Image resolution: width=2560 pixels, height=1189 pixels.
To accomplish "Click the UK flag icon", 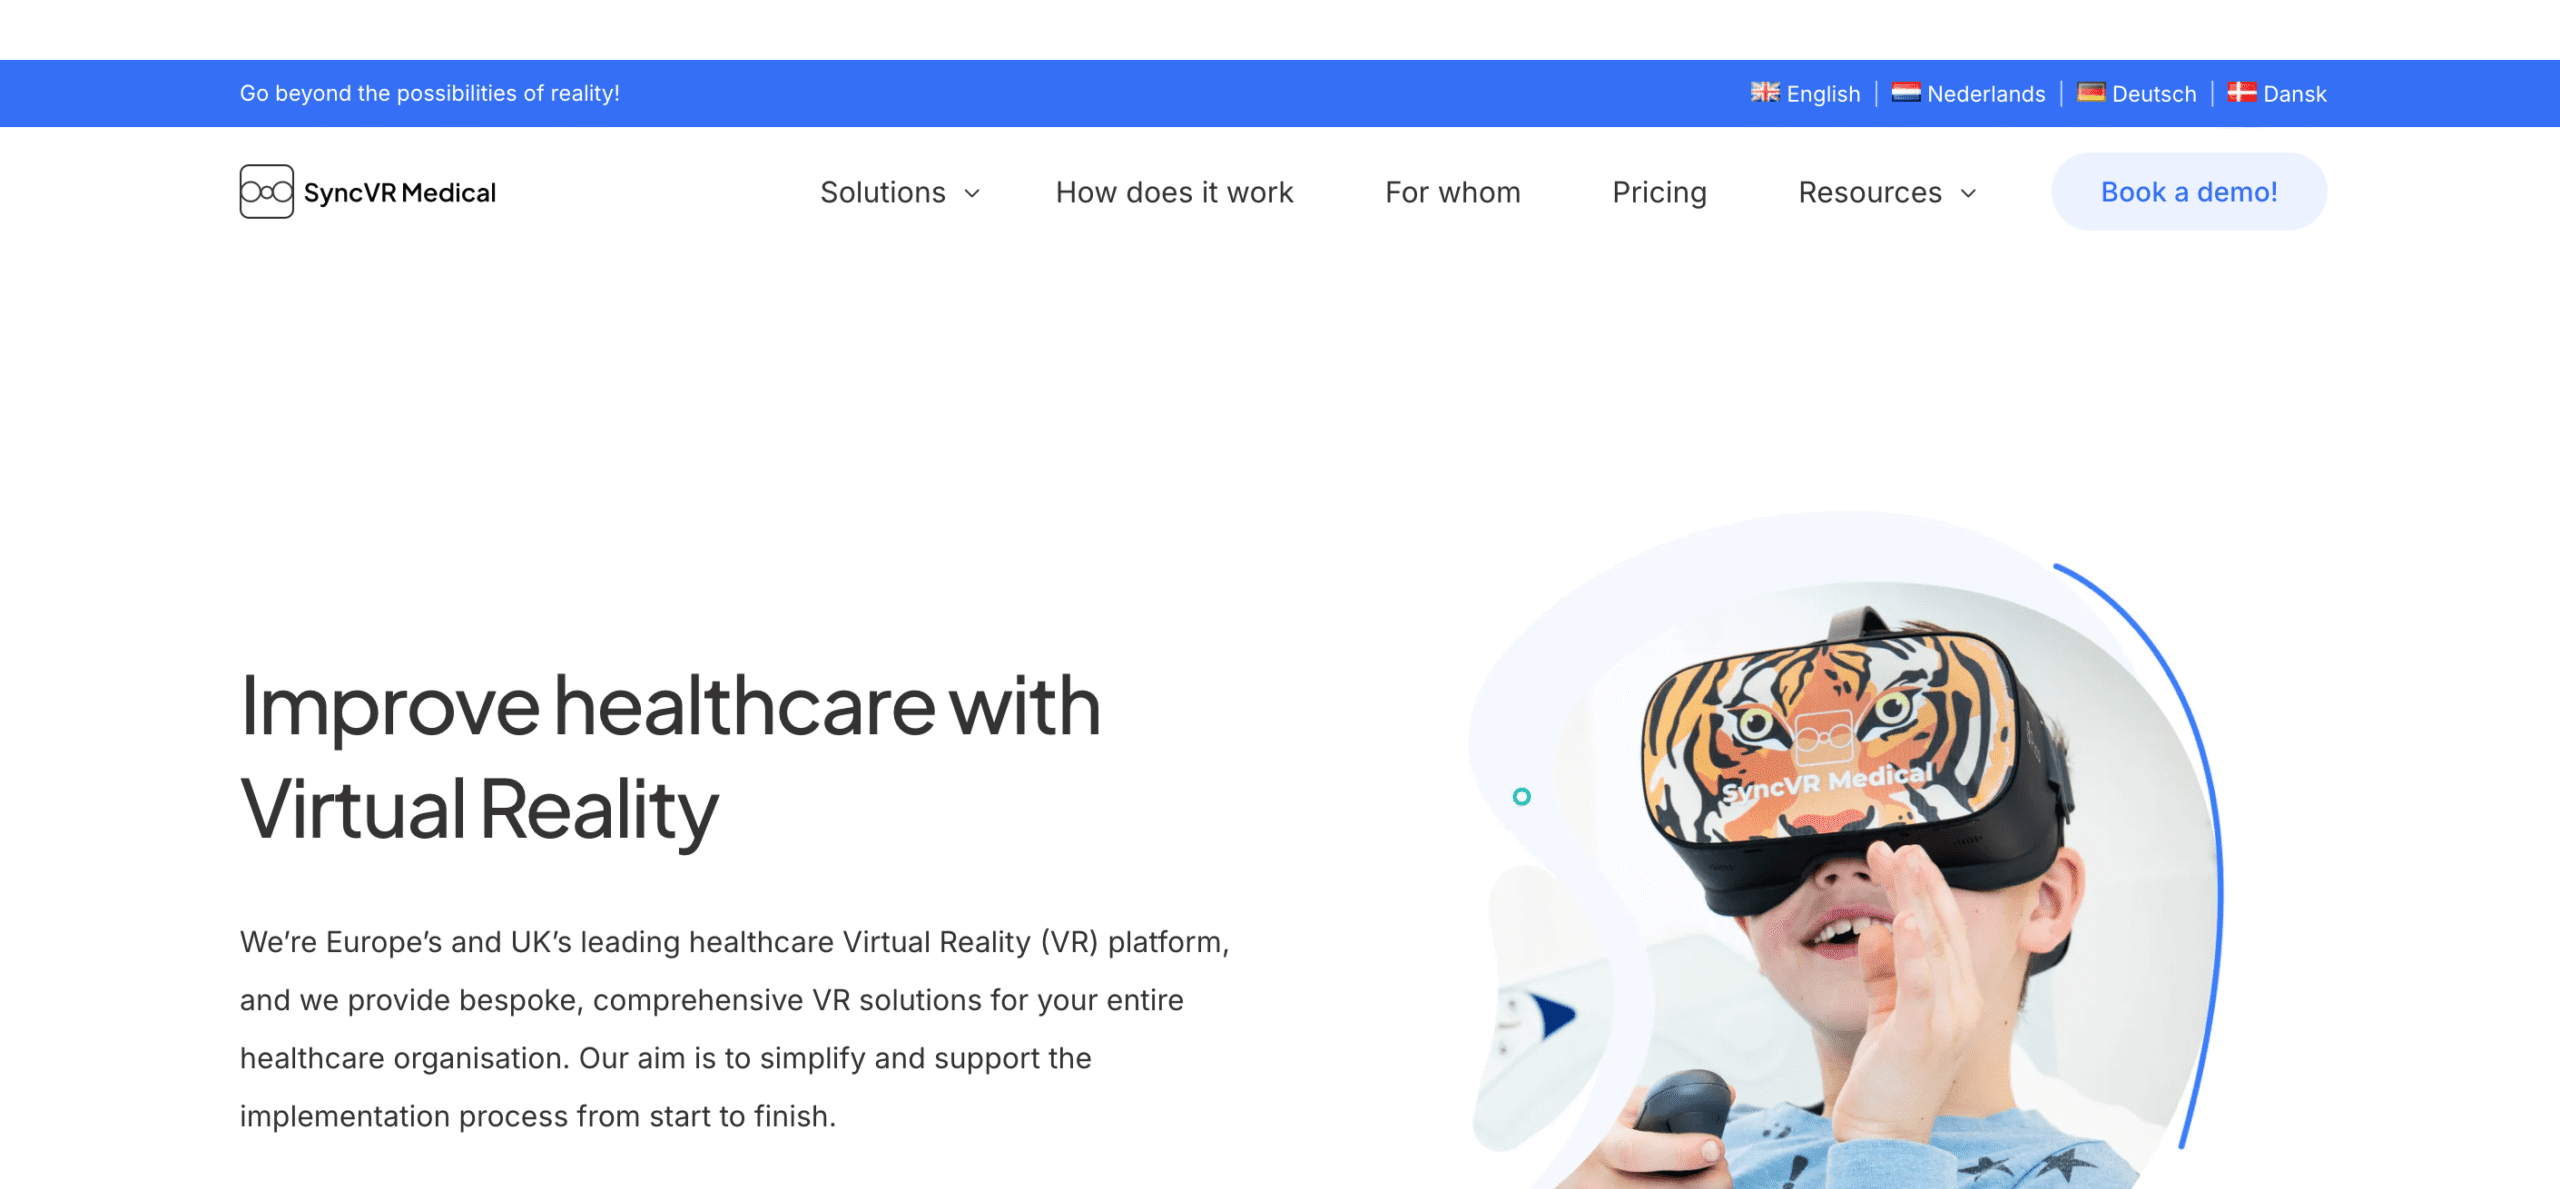I will pos(1765,92).
